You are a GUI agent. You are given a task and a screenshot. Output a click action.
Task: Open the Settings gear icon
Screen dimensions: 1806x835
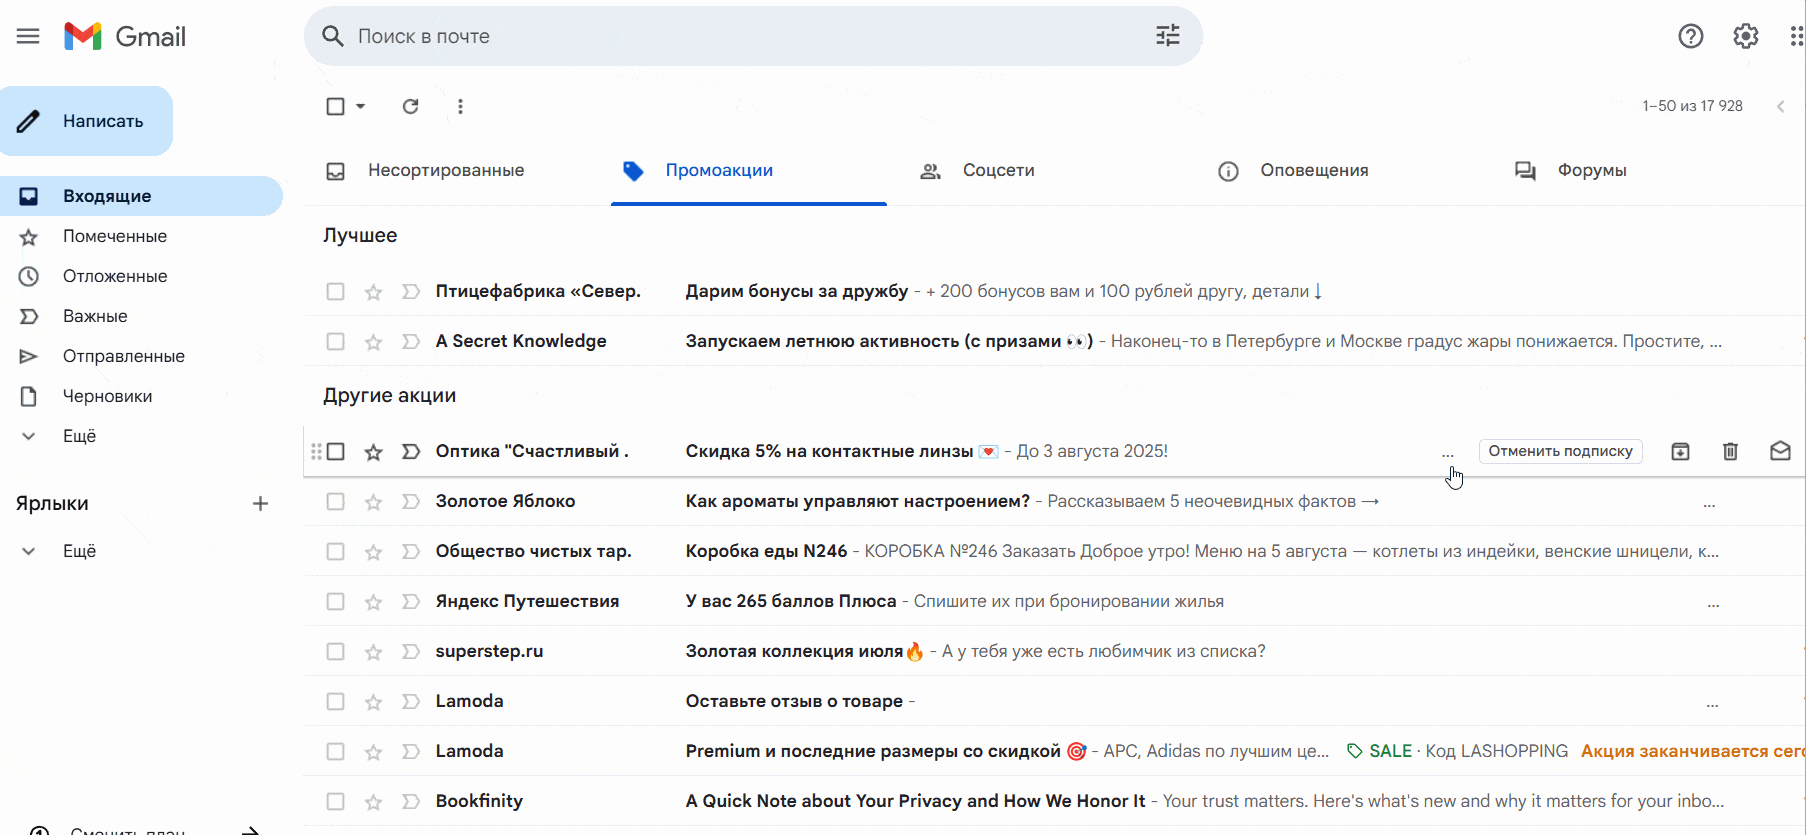[1746, 36]
